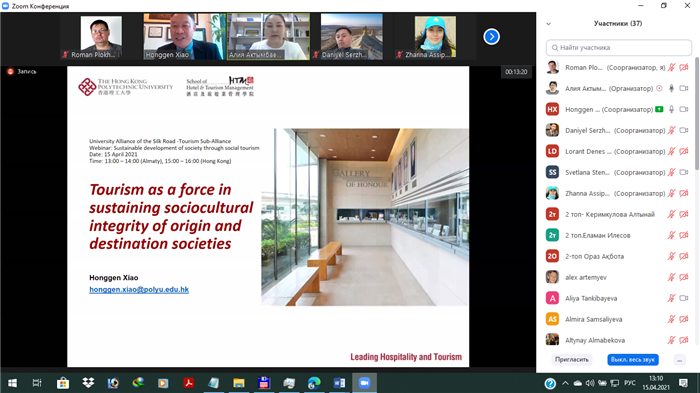Click Svetlana Sten's camera icon
Screen dimensions: 700x393
tap(683, 172)
